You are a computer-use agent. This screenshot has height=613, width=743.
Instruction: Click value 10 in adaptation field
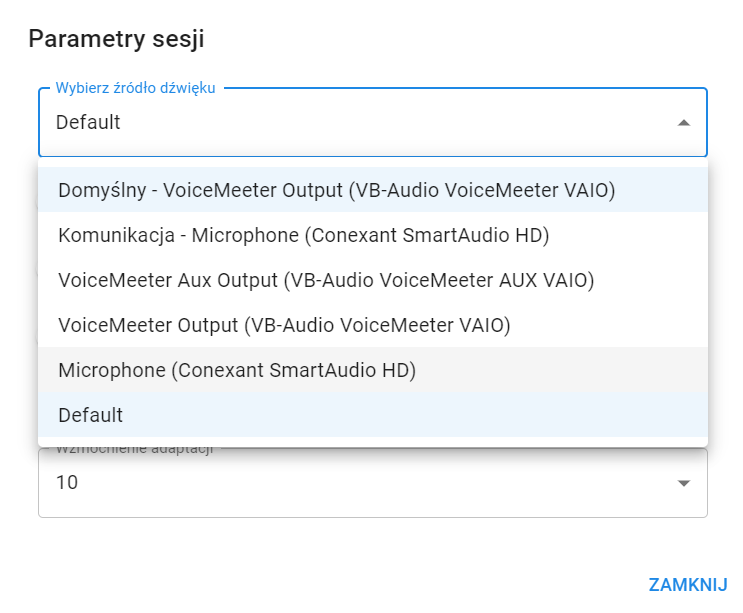pos(67,483)
